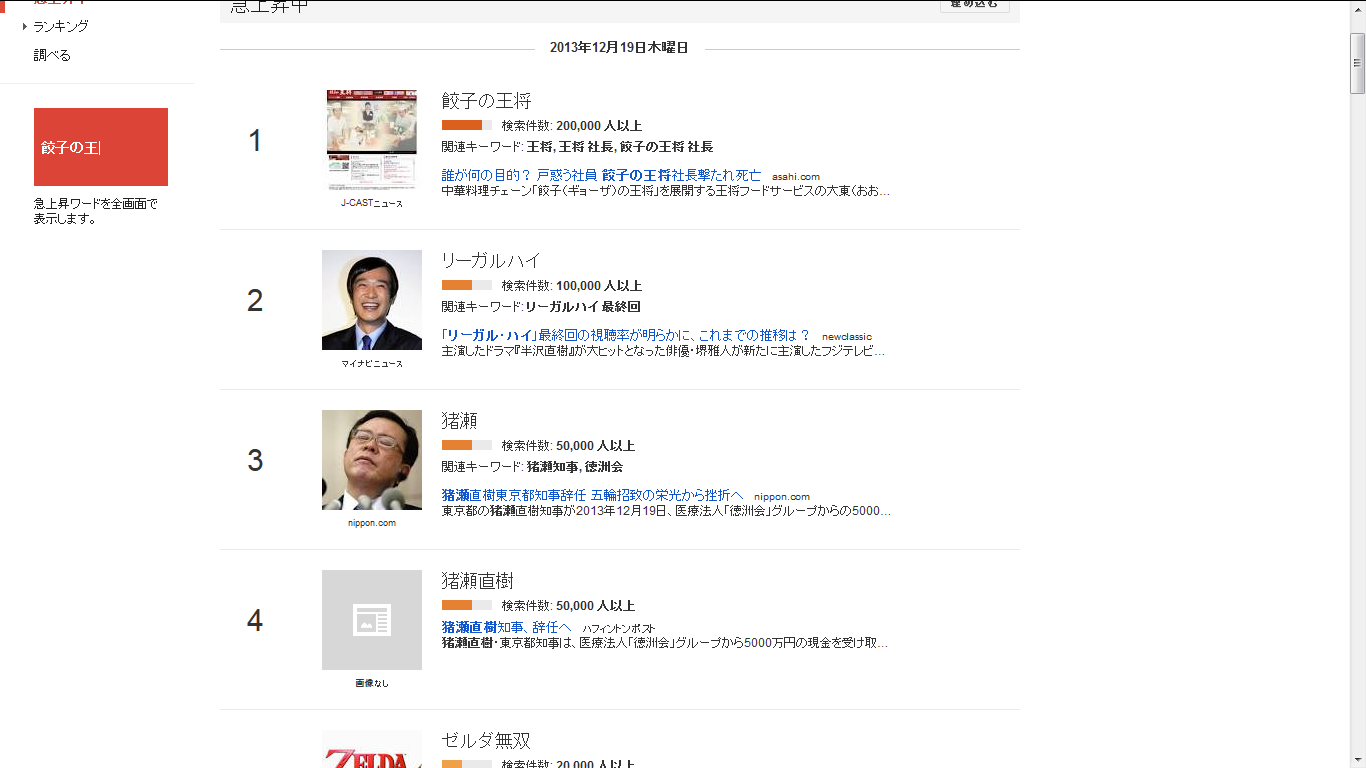Click the 急上昇ワードを全画面で表示します caption
The width and height of the screenshot is (1366, 768).
[x=96, y=211]
